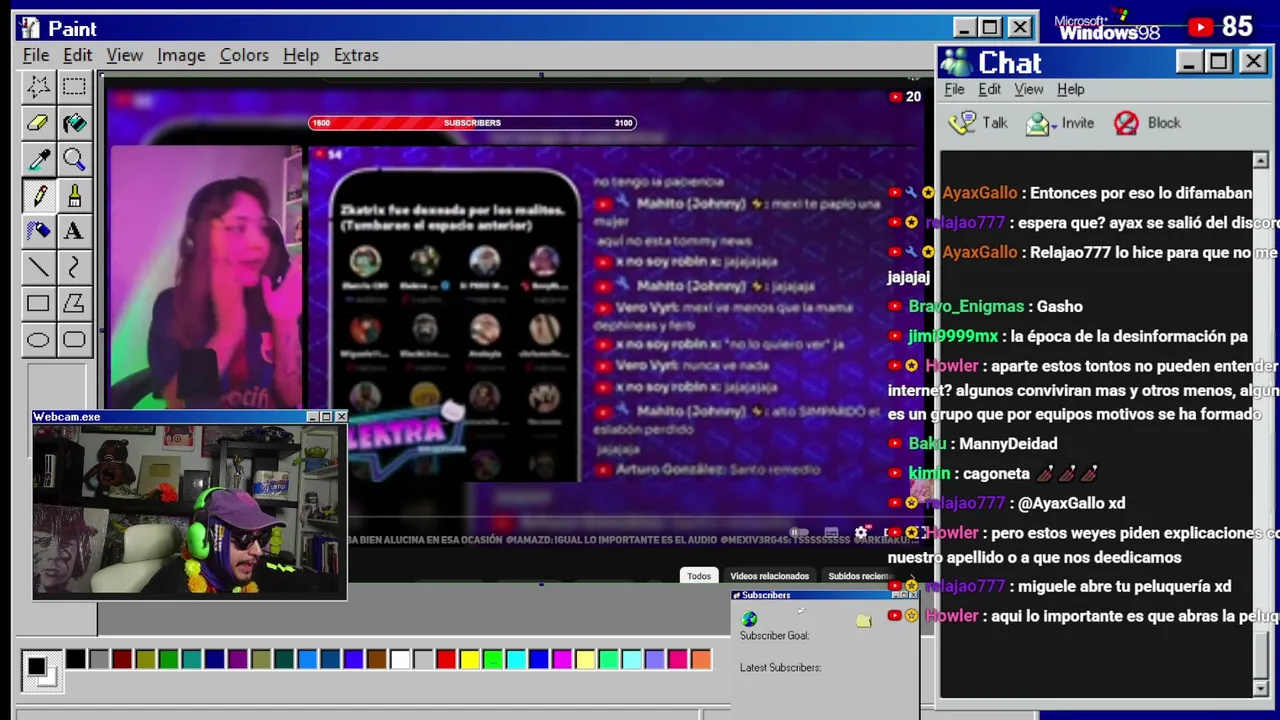This screenshot has height=720, width=1280.
Task: Select the Polygon shape tool
Action: click(x=74, y=303)
